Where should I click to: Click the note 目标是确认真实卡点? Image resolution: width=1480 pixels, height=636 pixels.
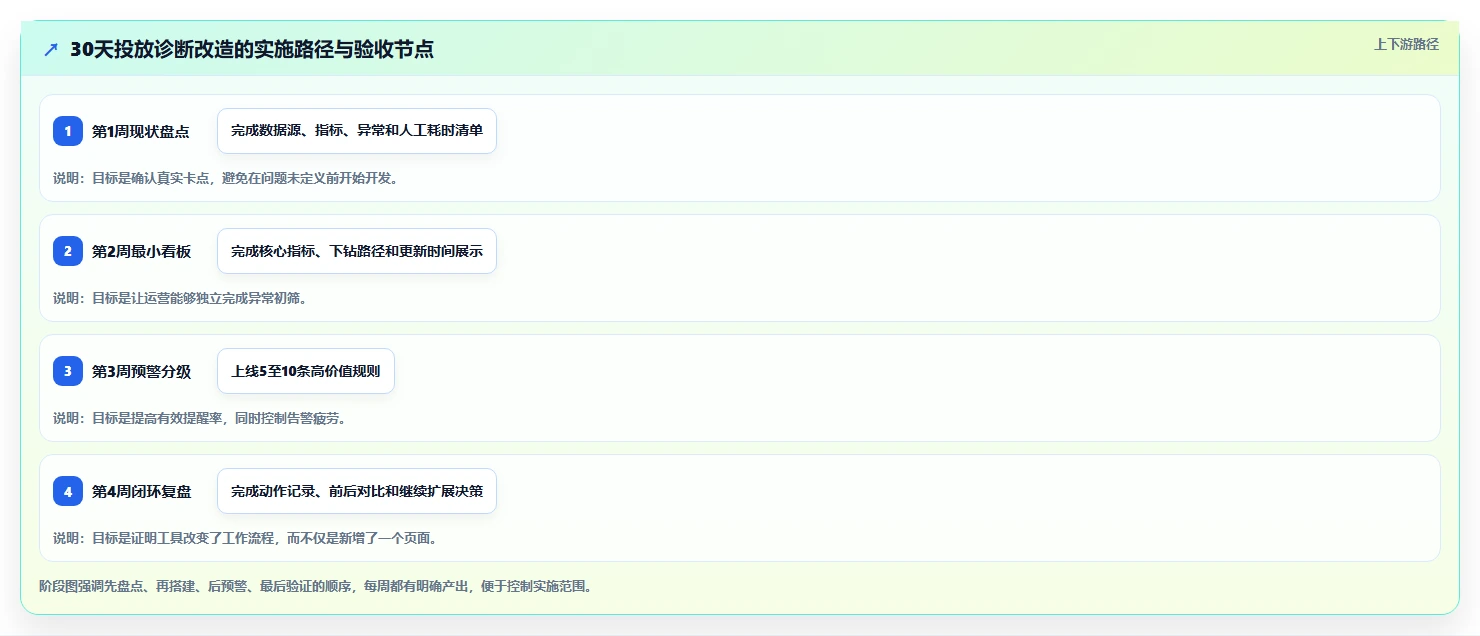(227, 178)
